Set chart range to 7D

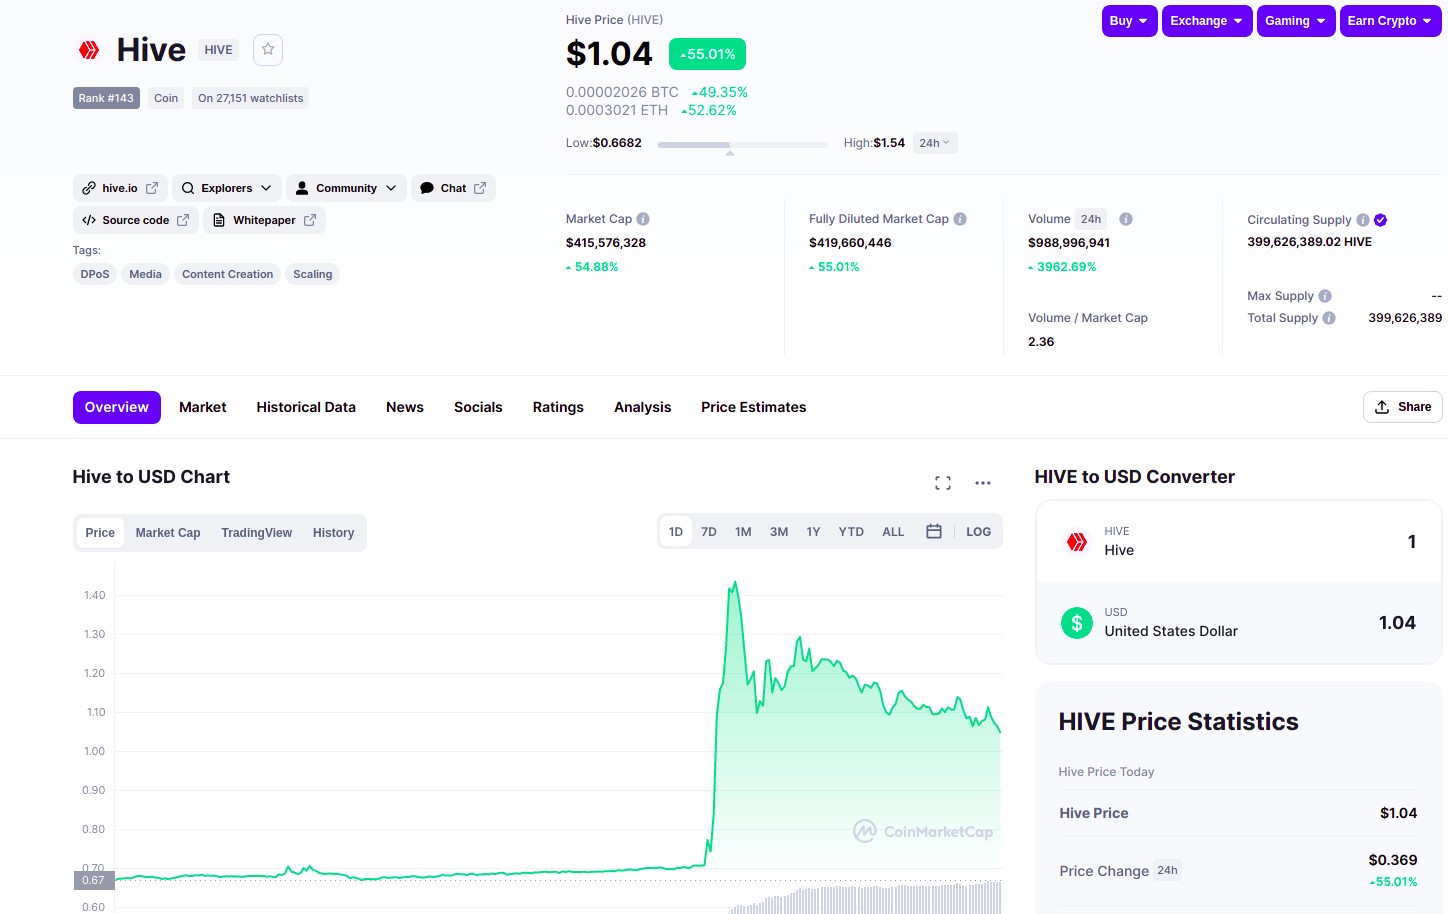[709, 532]
